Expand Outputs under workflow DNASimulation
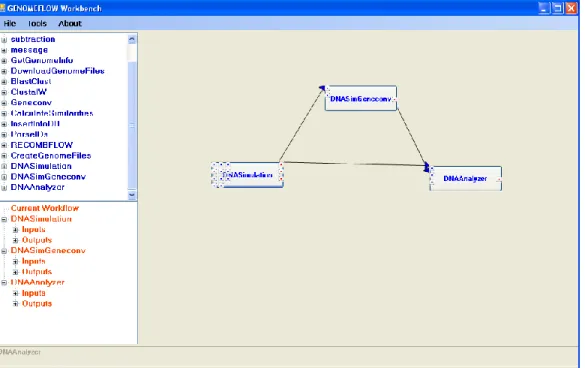585x368 pixels. click(15, 240)
